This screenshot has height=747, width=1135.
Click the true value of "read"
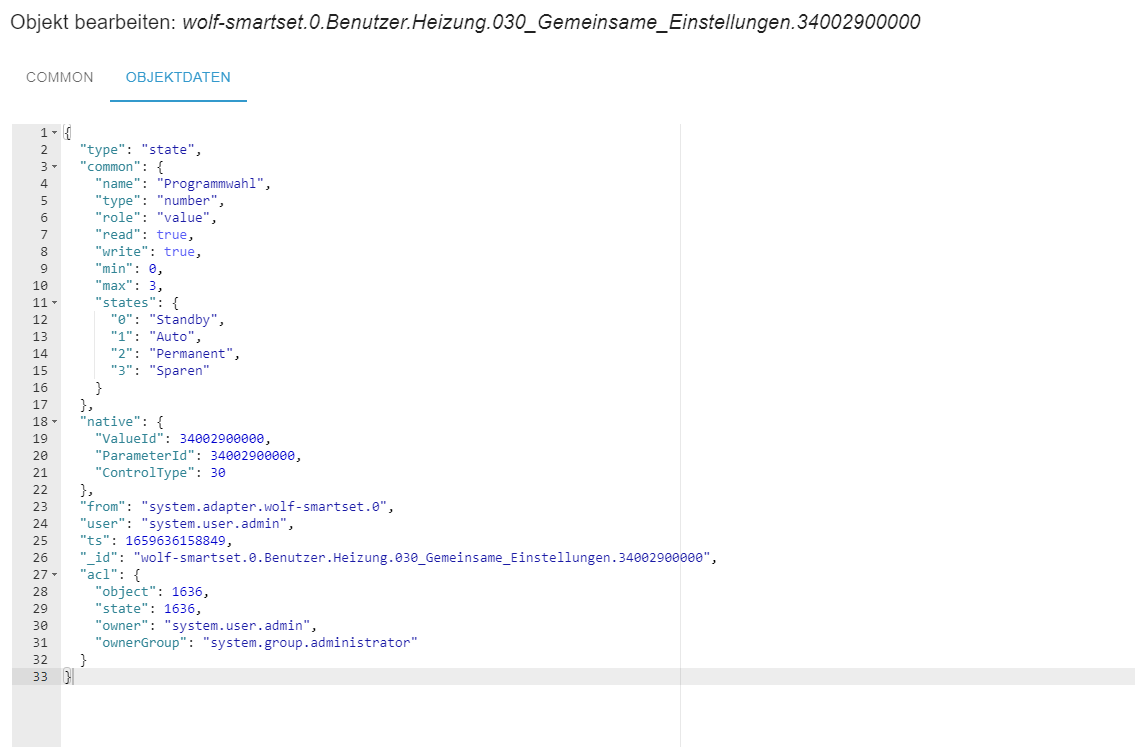pos(172,235)
